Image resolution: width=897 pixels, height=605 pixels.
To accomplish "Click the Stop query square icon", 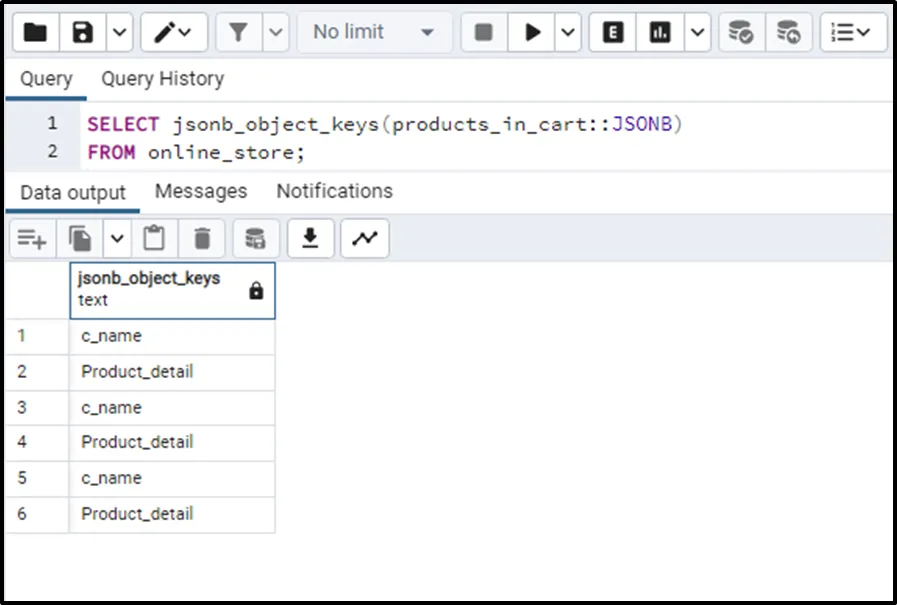I will (x=484, y=33).
